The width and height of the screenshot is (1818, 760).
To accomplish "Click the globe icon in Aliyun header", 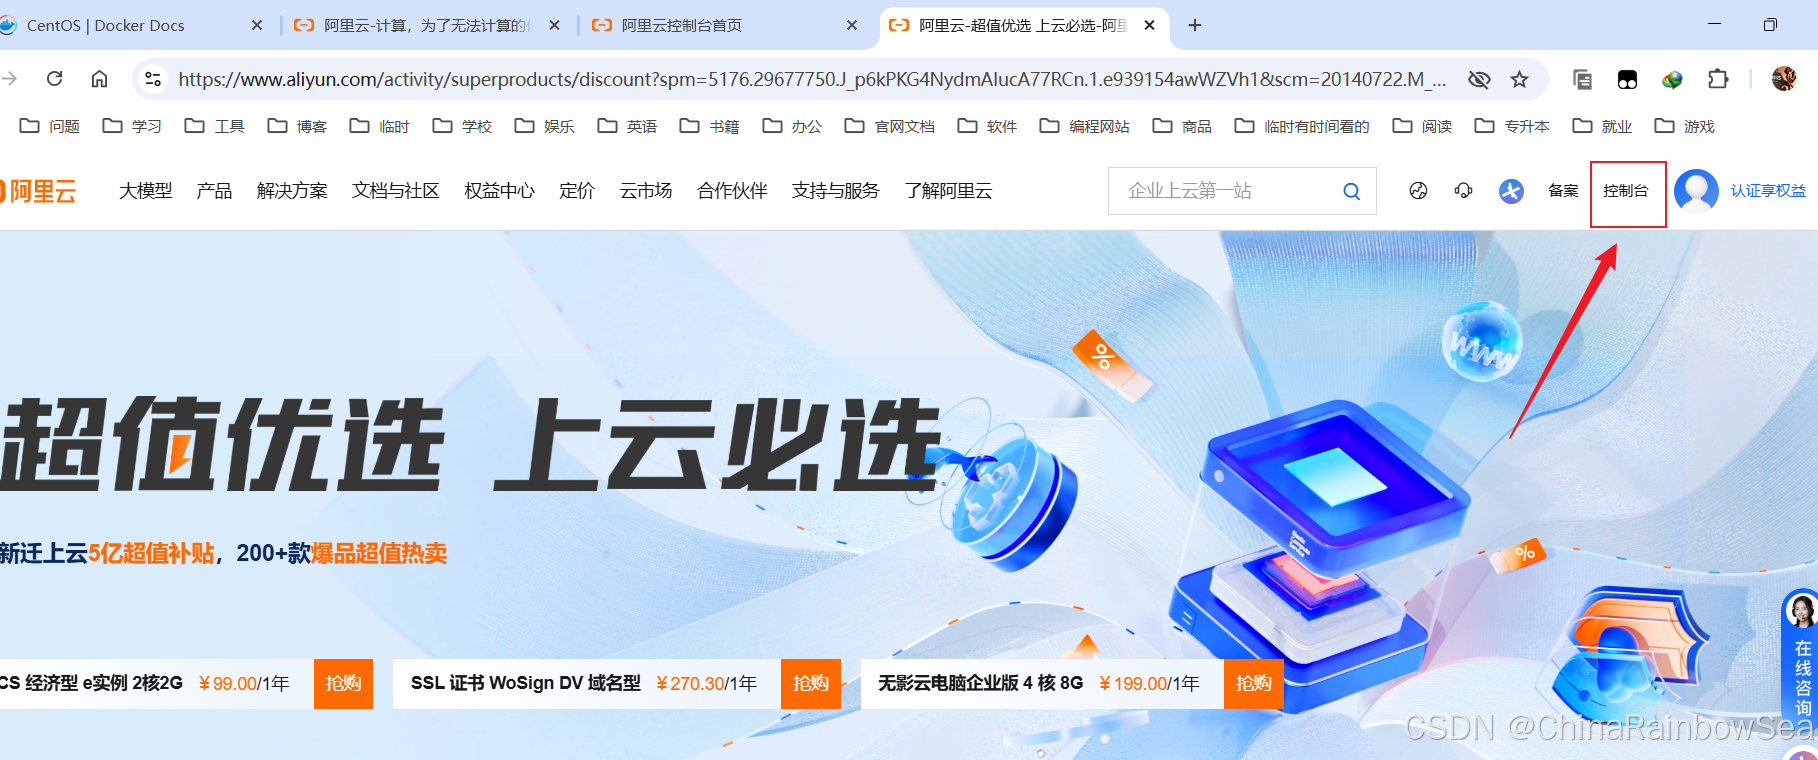I will pos(1418,190).
